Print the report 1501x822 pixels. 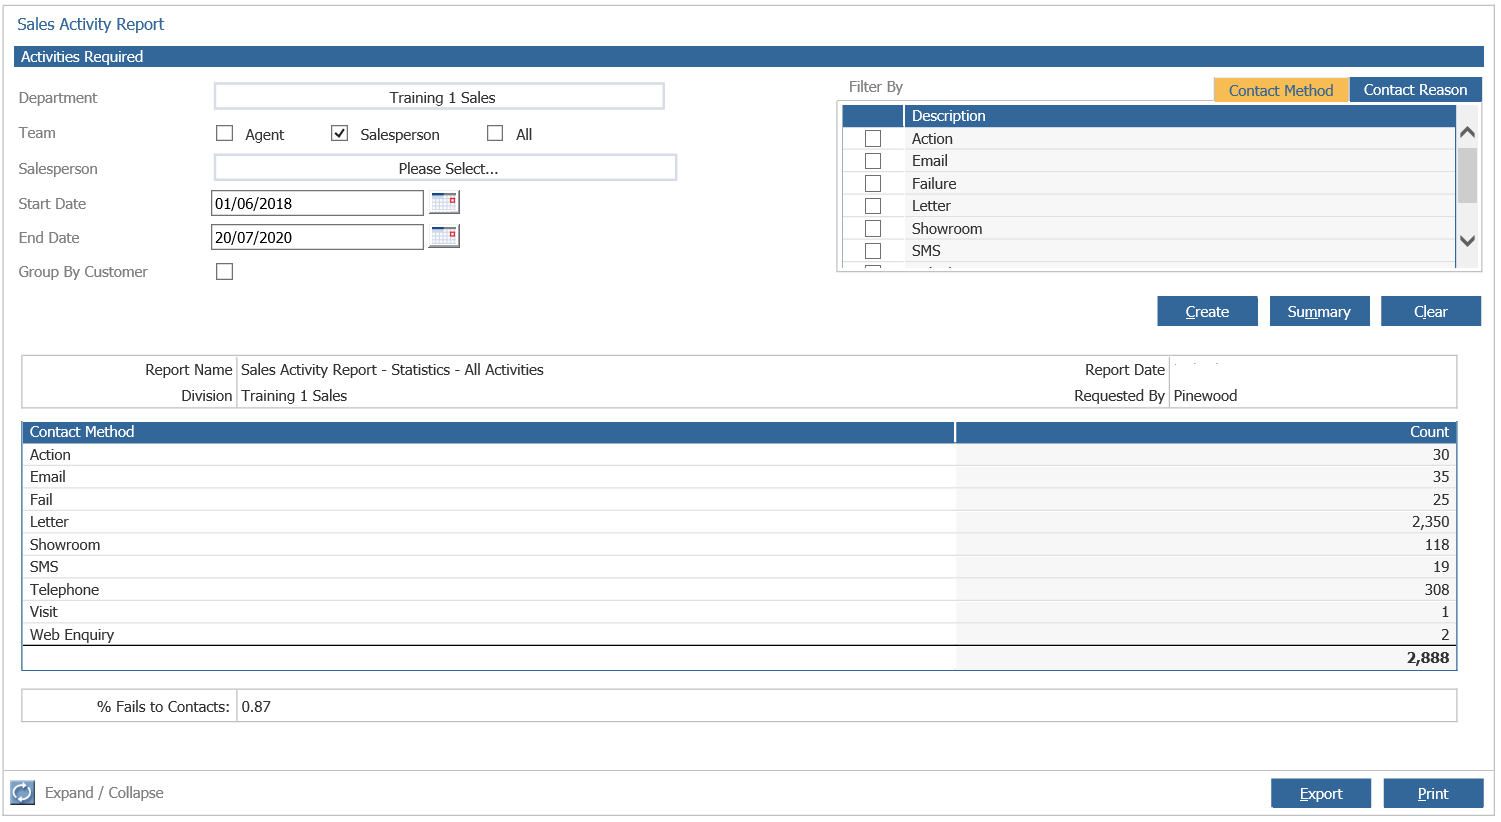[1433, 793]
